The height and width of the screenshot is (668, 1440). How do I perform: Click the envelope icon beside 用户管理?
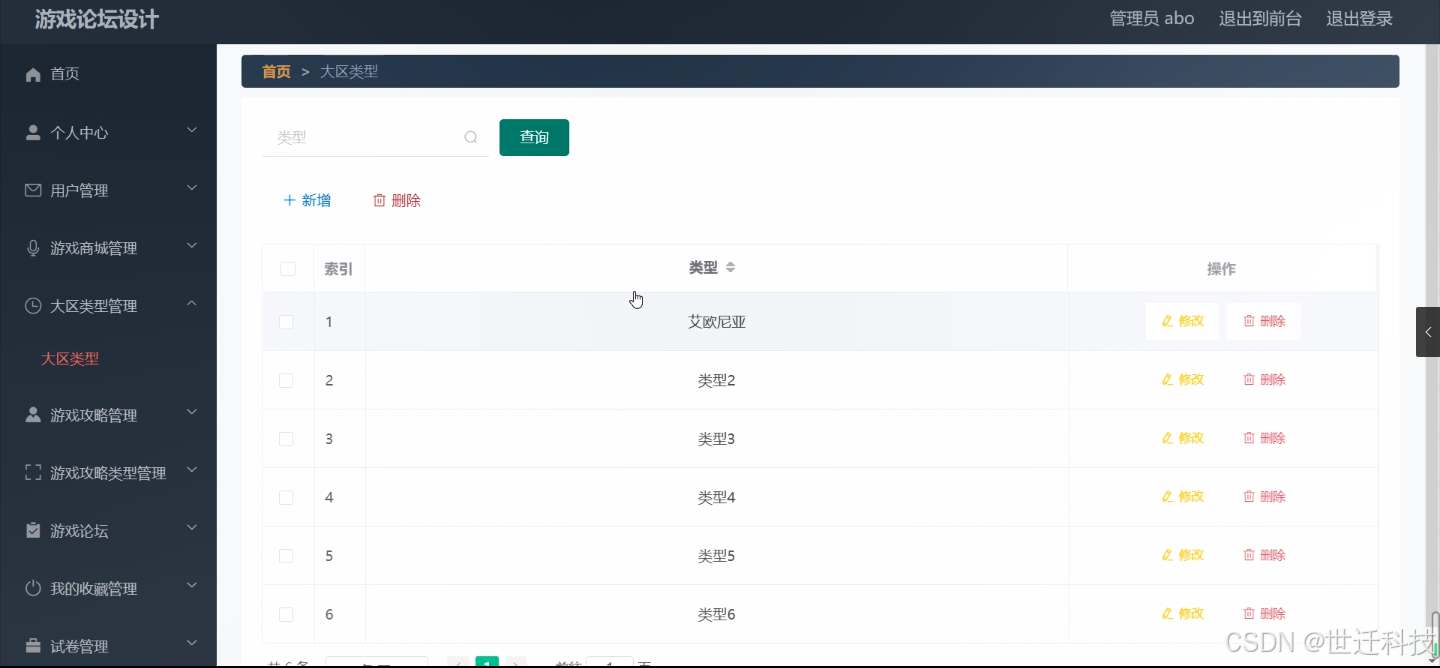click(x=33, y=190)
